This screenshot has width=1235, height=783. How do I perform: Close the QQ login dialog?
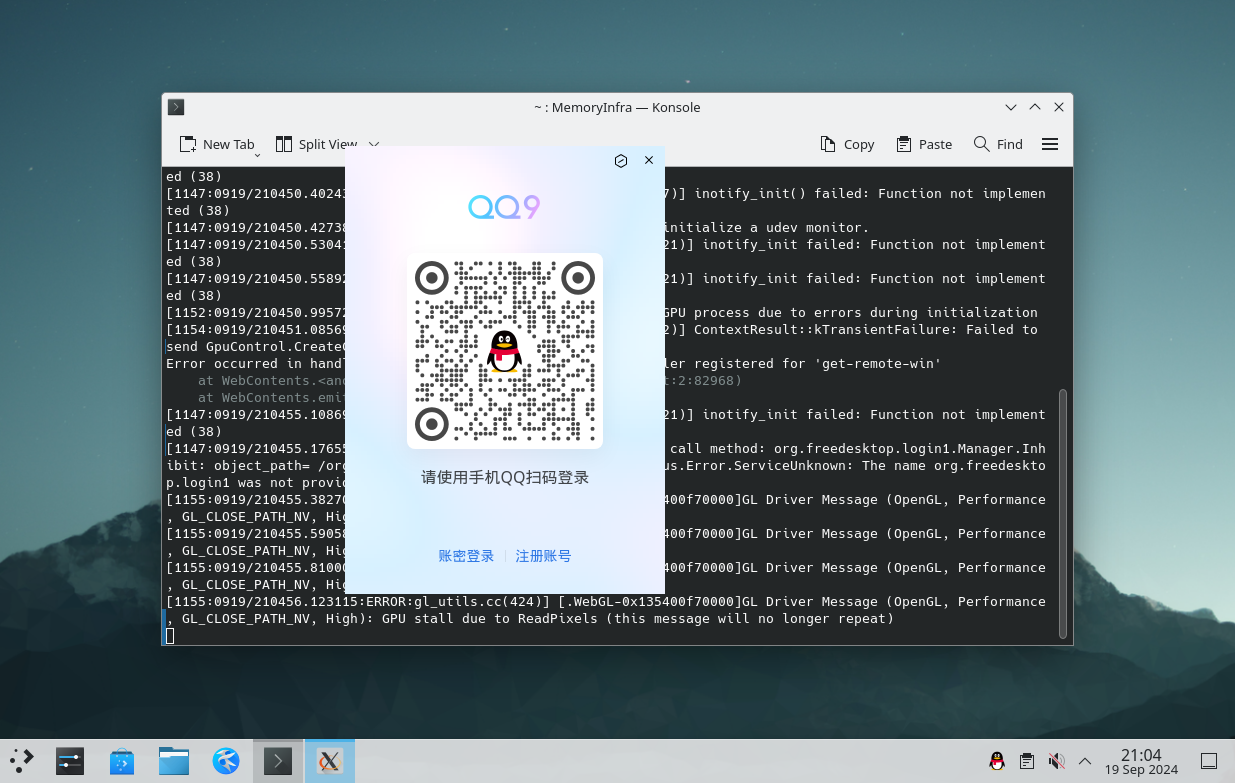click(649, 160)
